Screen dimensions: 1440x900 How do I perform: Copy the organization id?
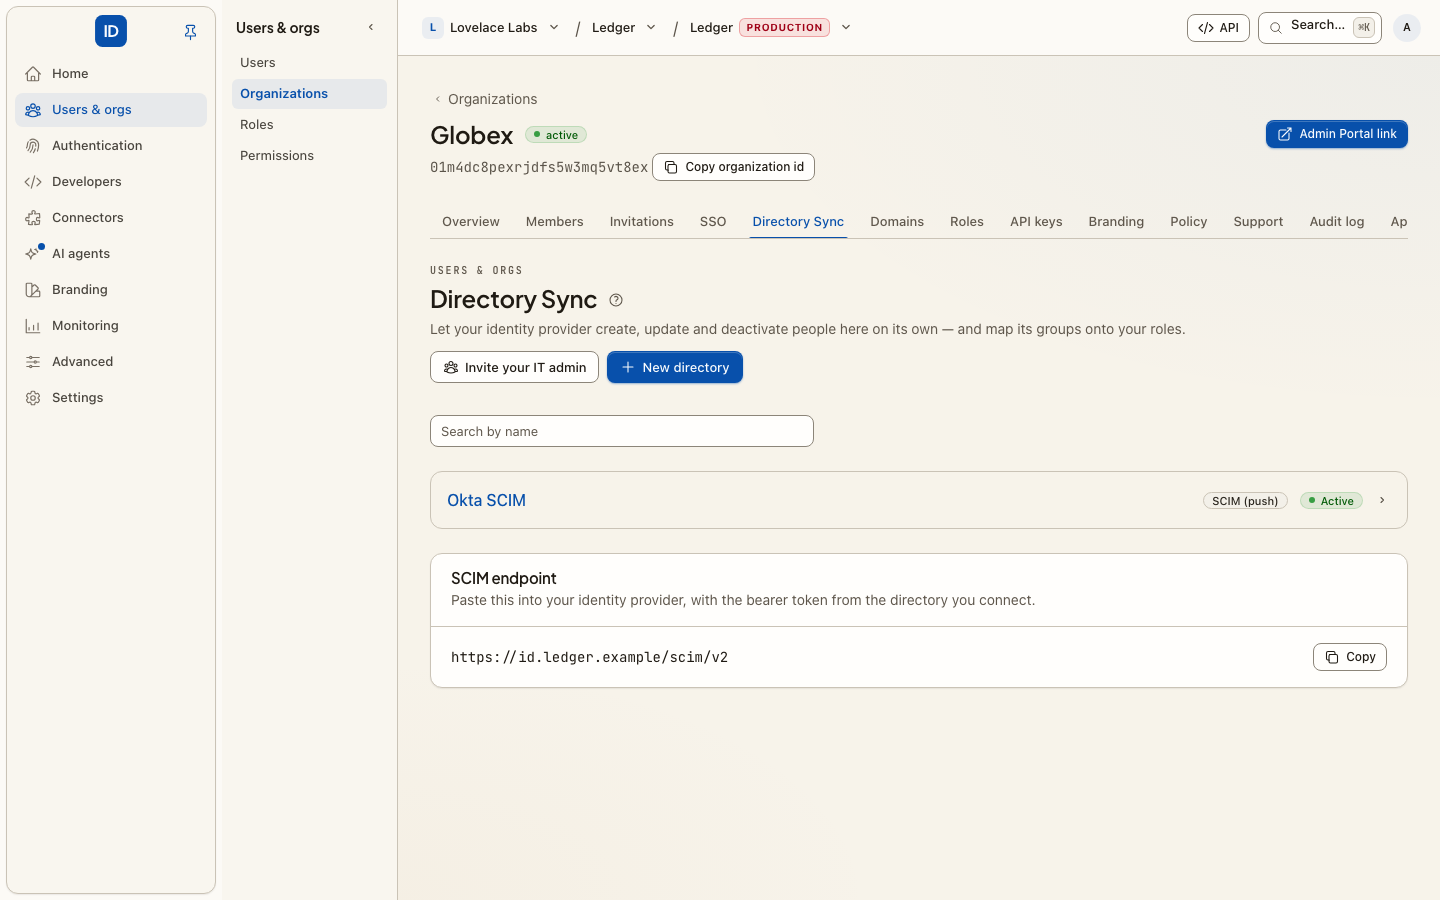pos(733,167)
